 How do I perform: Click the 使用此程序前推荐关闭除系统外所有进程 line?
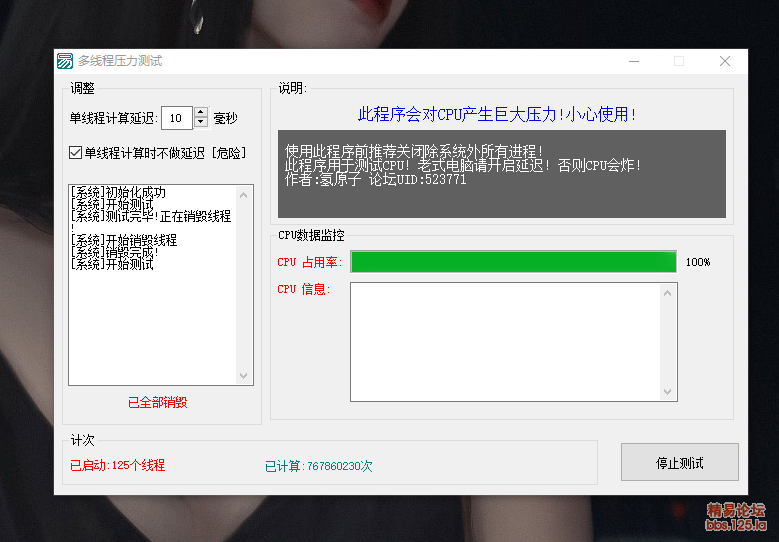(x=414, y=151)
